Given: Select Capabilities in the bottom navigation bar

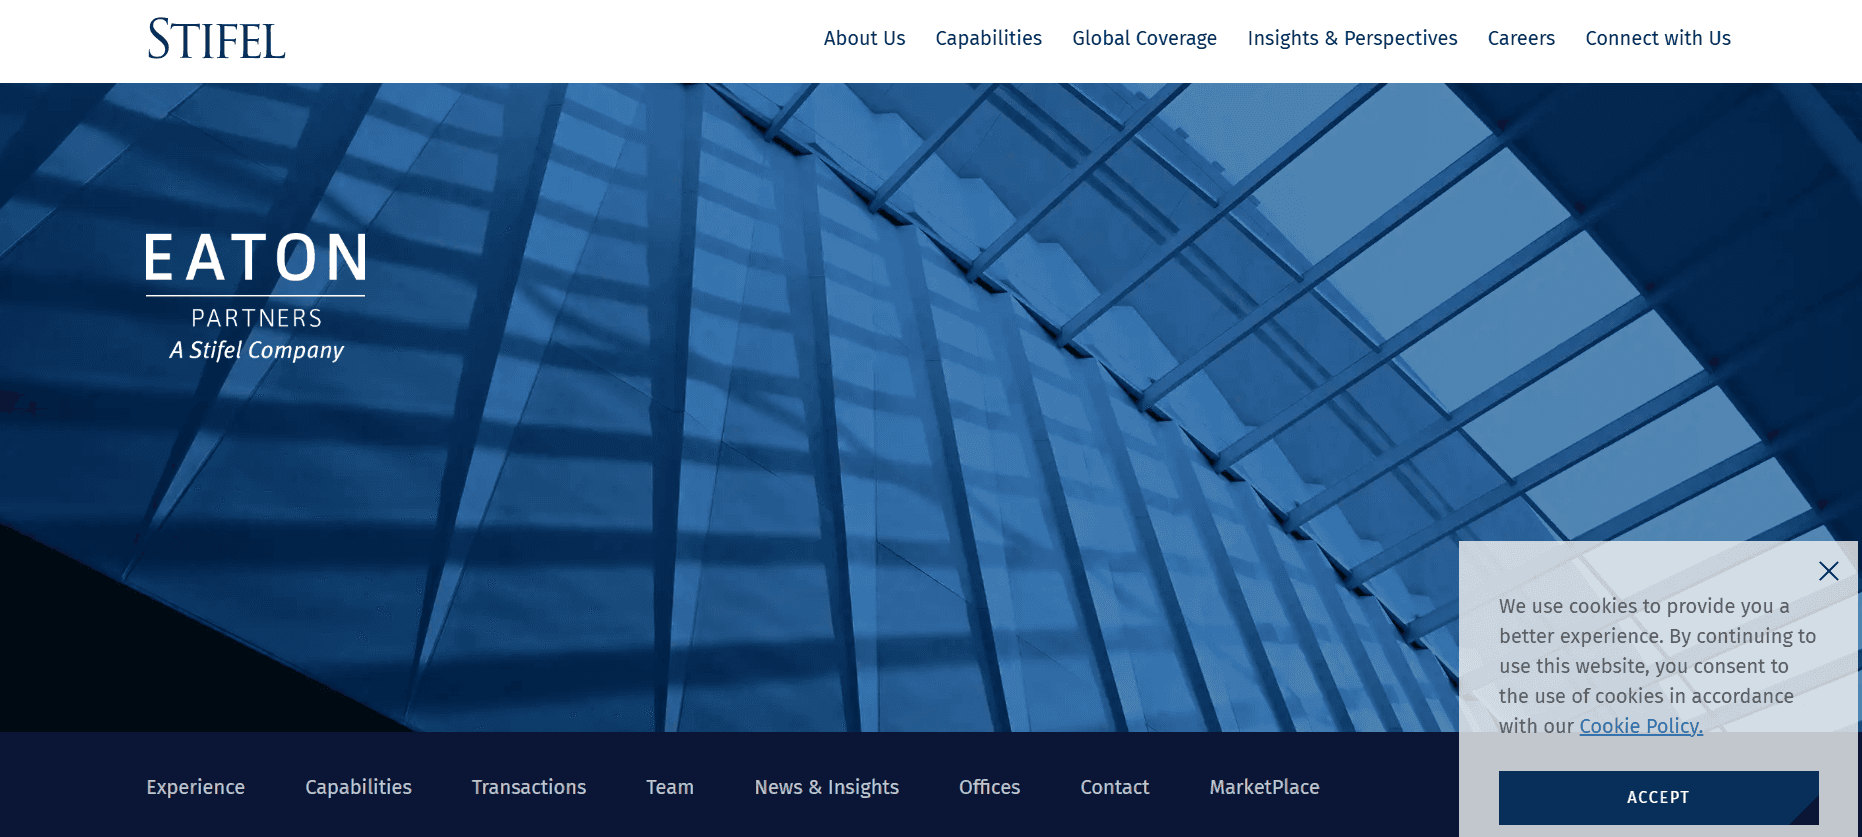Looking at the screenshot, I should tap(358, 787).
